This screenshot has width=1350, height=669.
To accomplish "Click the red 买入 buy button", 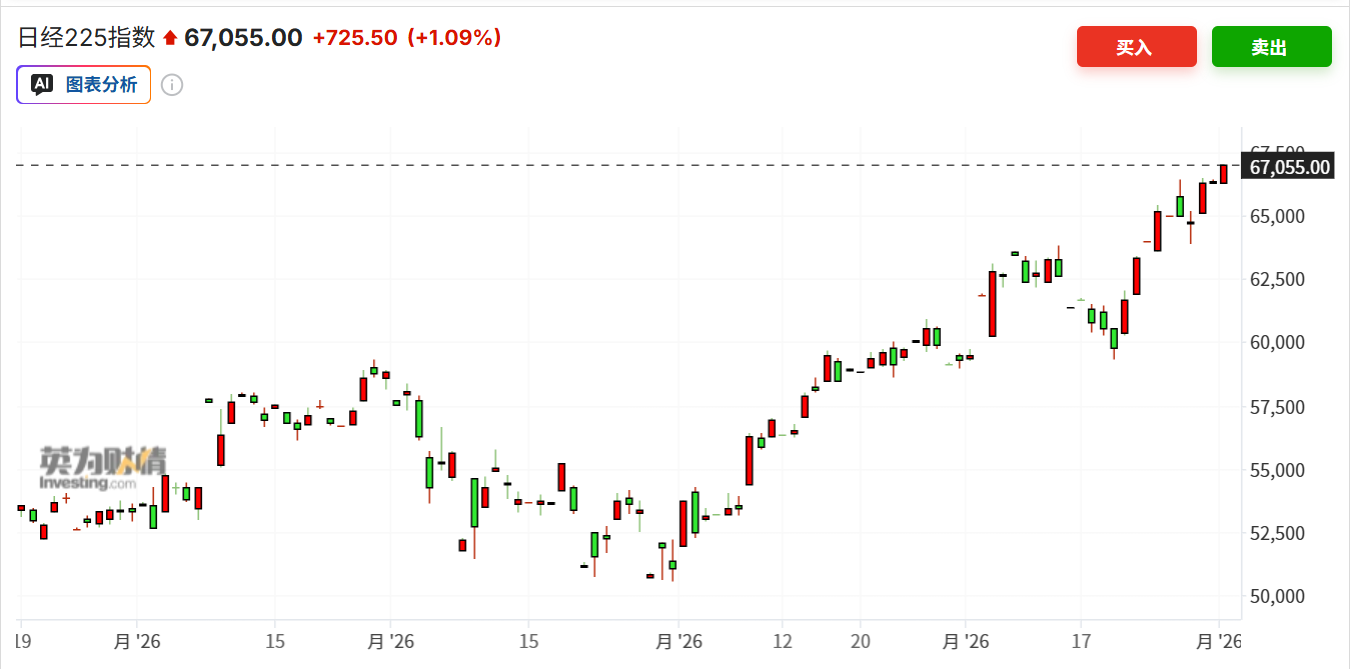I will coord(1136,47).
